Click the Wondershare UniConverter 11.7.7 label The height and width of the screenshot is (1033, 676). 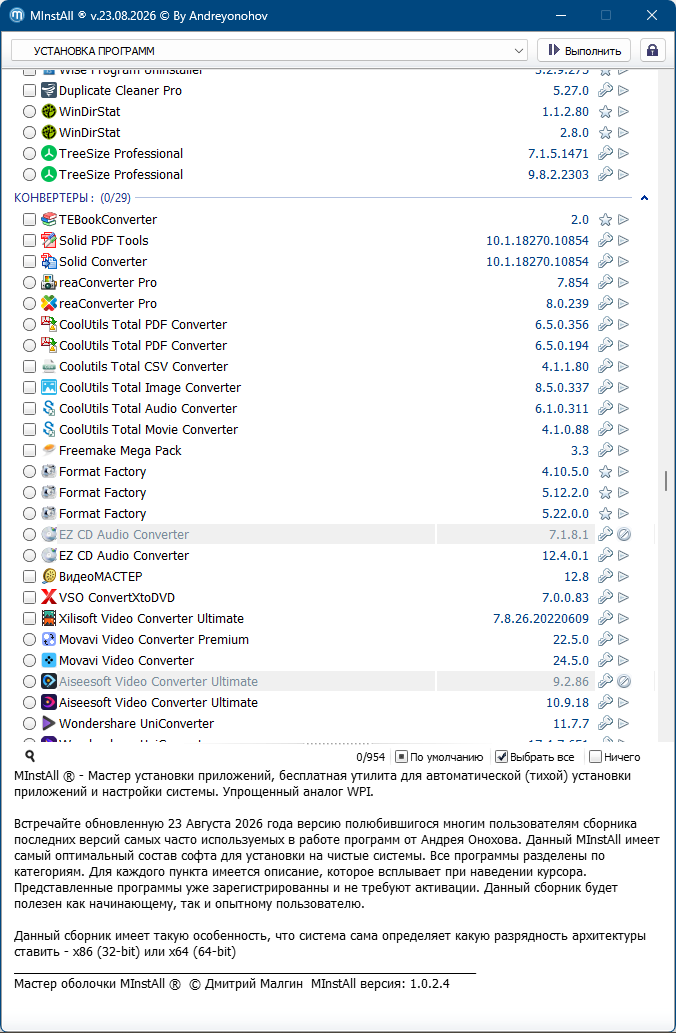point(136,723)
